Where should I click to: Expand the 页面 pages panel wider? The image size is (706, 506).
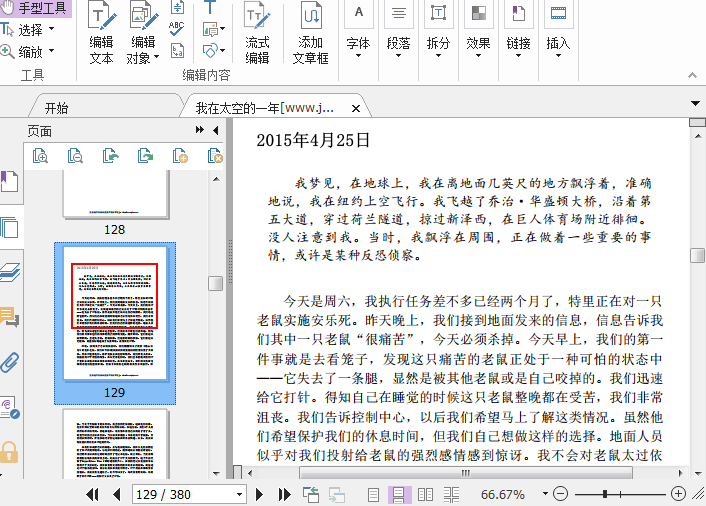[x=199, y=130]
